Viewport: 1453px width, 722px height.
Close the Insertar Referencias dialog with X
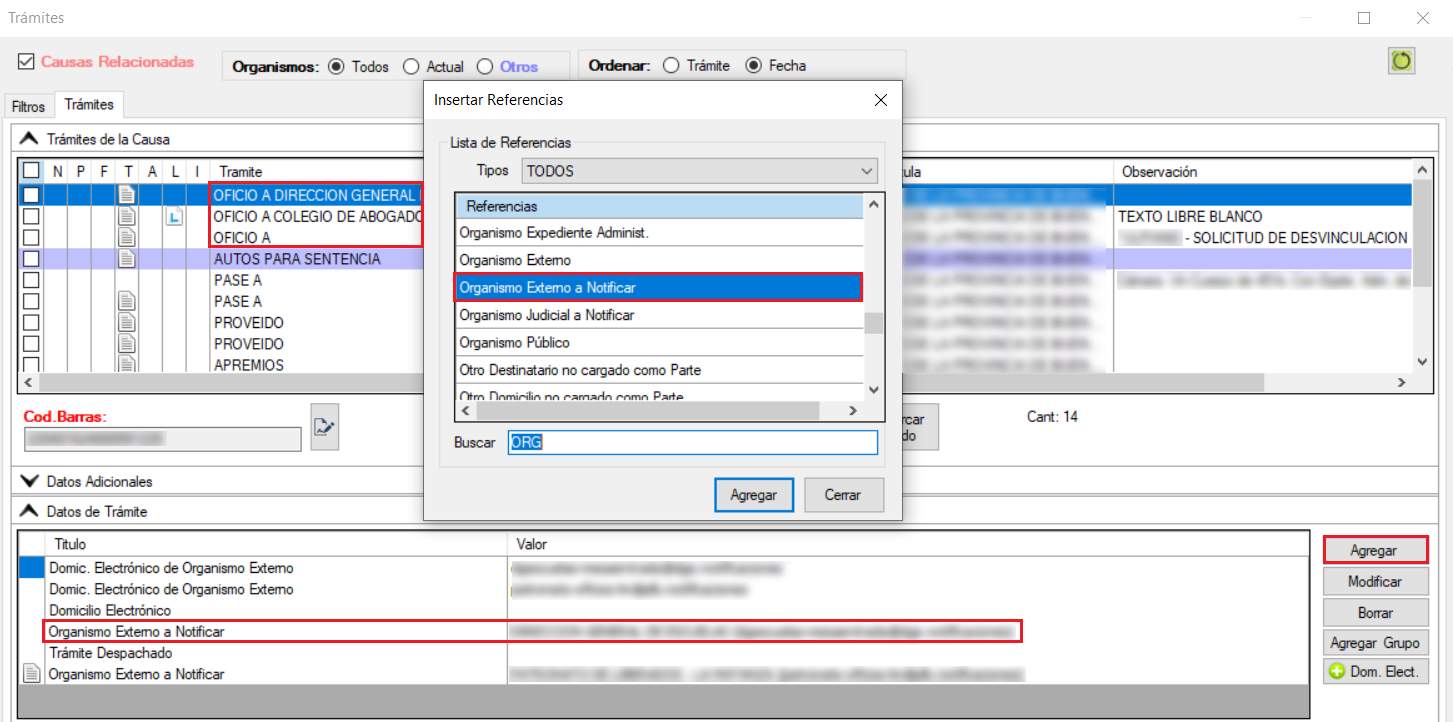coord(880,100)
